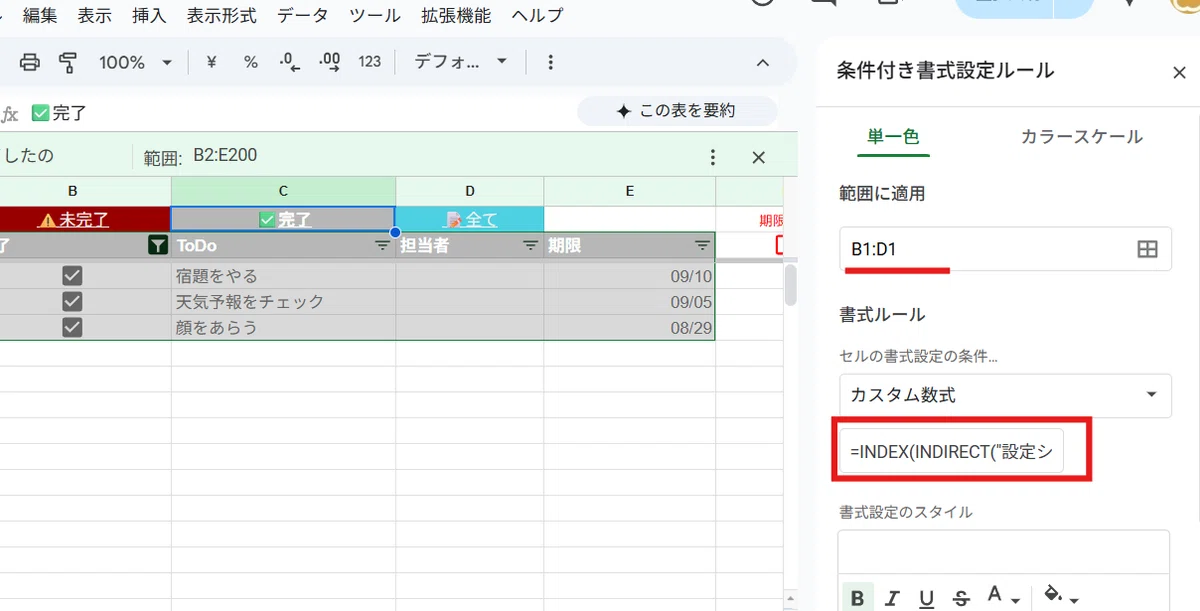Click the vertical scrollbar of the sheet

pos(791,286)
